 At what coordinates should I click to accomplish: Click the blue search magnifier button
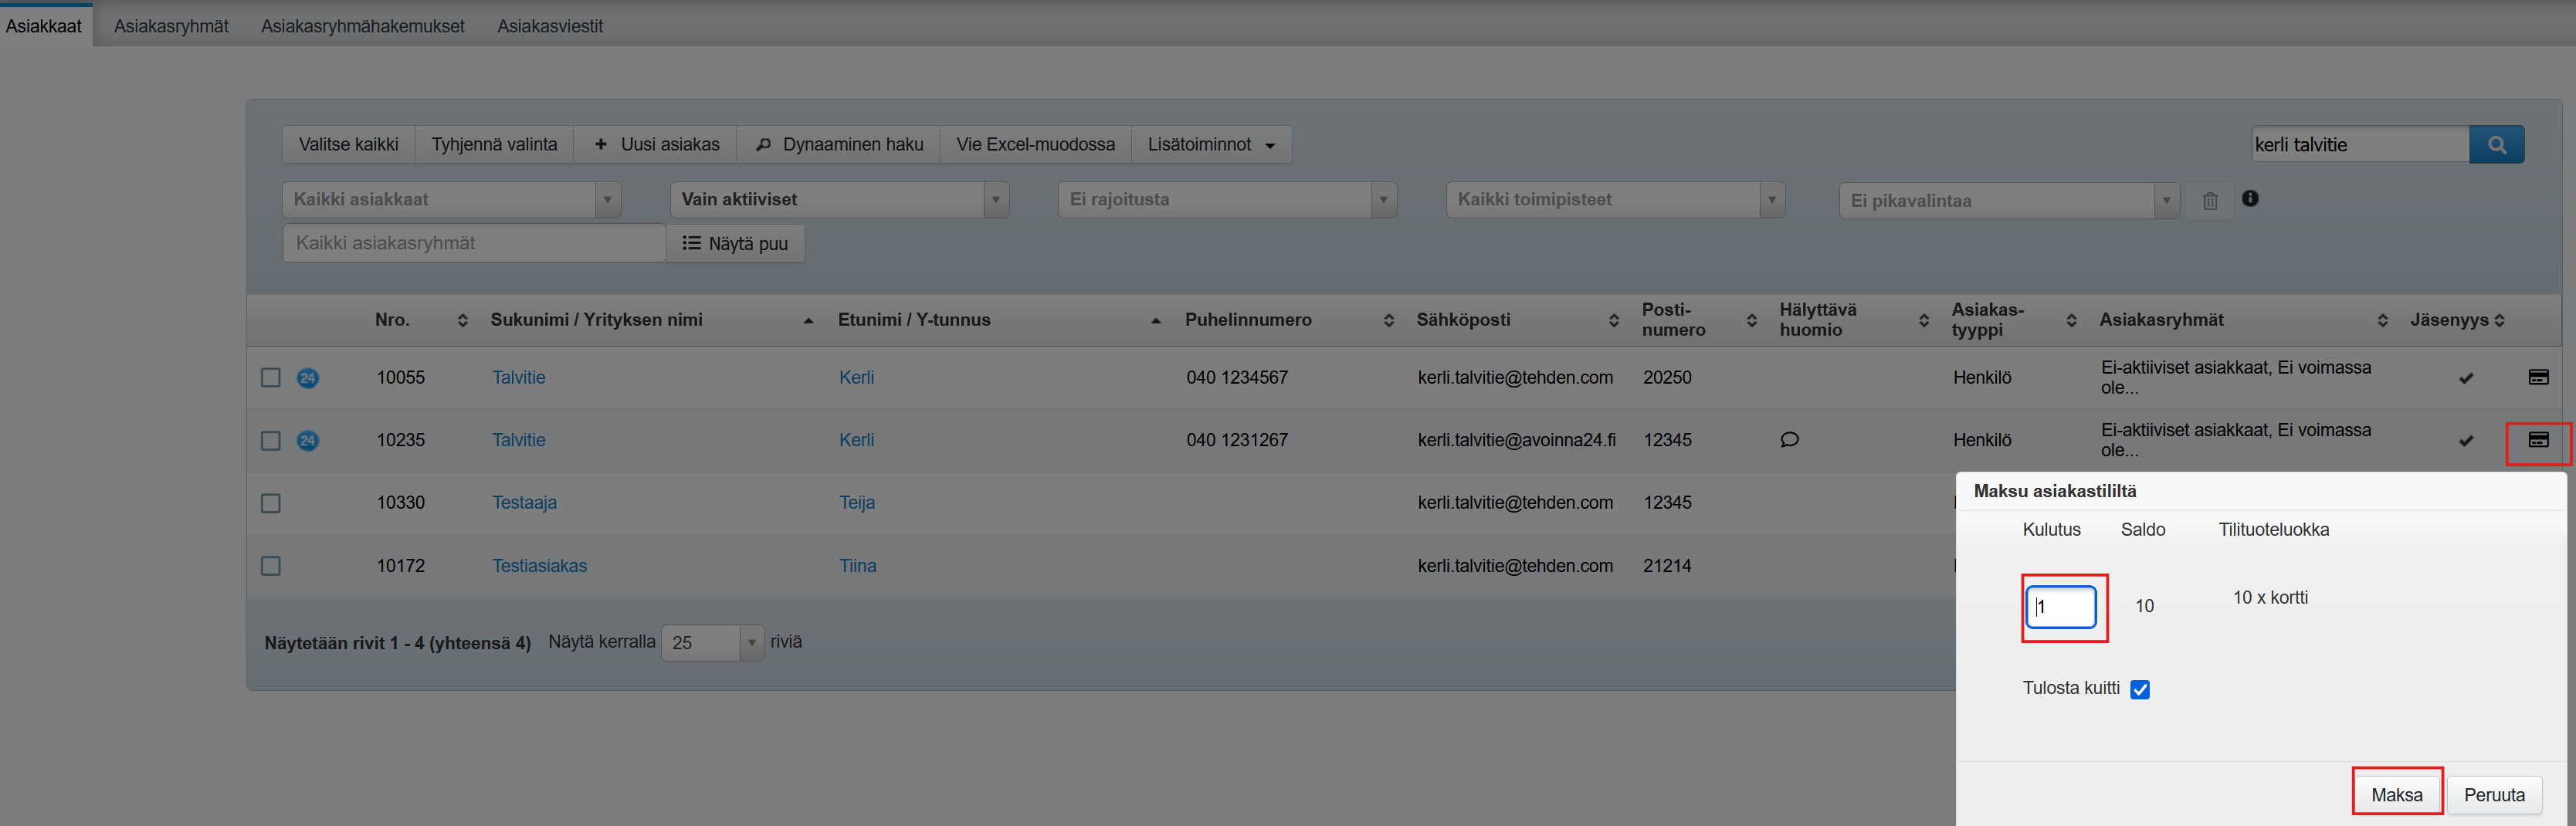tap(2496, 145)
